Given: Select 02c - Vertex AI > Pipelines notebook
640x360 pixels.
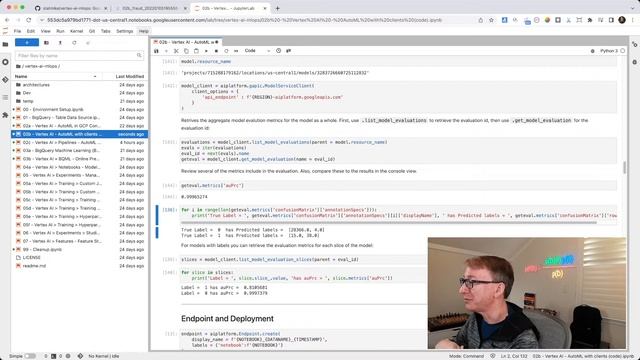Looking at the screenshot, I should [61, 142].
